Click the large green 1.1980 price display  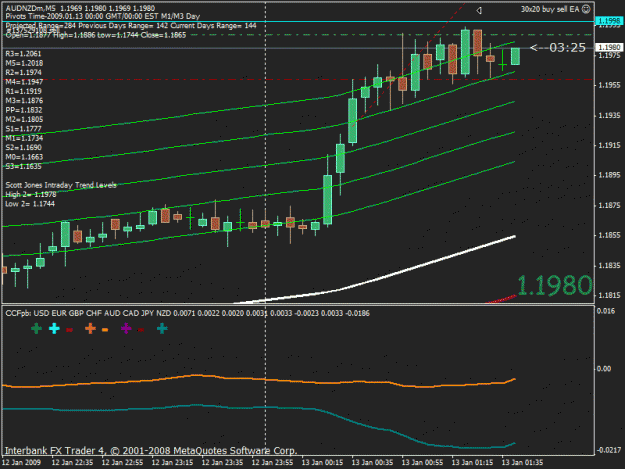(x=554, y=286)
